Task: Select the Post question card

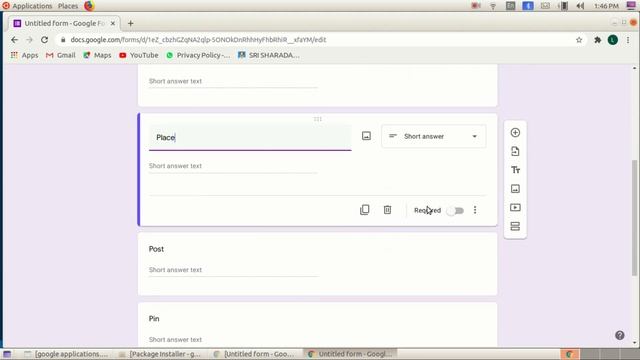Action: (x=318, y=264)
